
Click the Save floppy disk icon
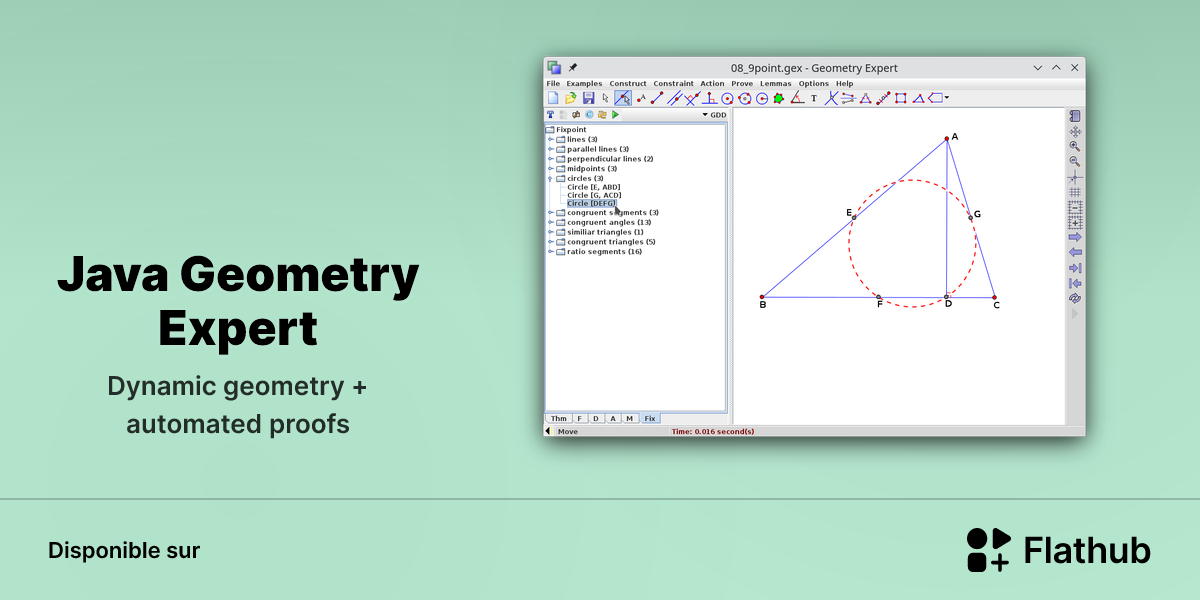coord(588,98)
